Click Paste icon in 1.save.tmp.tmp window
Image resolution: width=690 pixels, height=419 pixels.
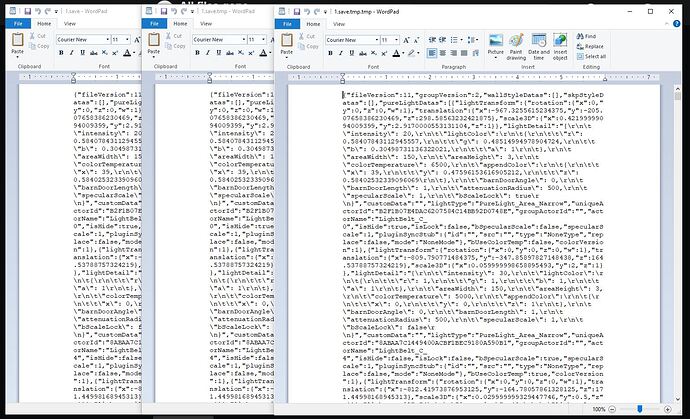(286, 40)
